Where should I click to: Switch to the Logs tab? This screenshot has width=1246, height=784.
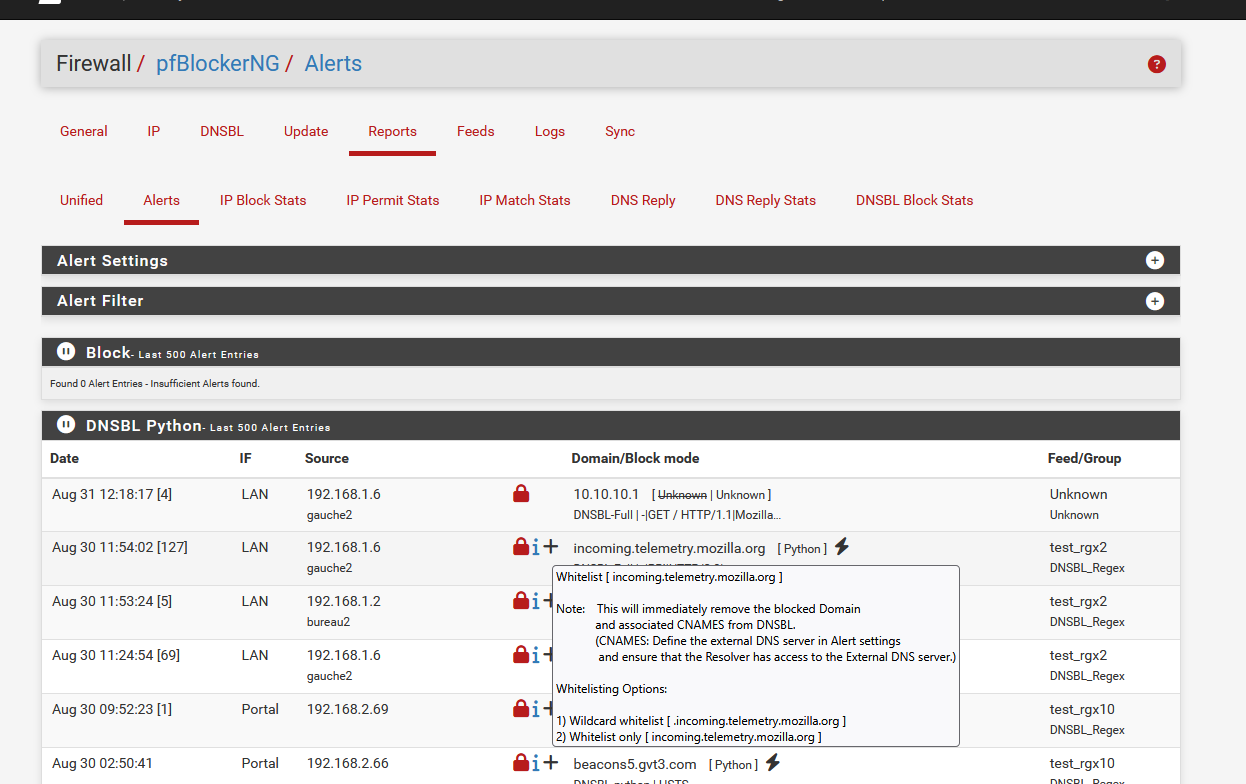(550, 131)
